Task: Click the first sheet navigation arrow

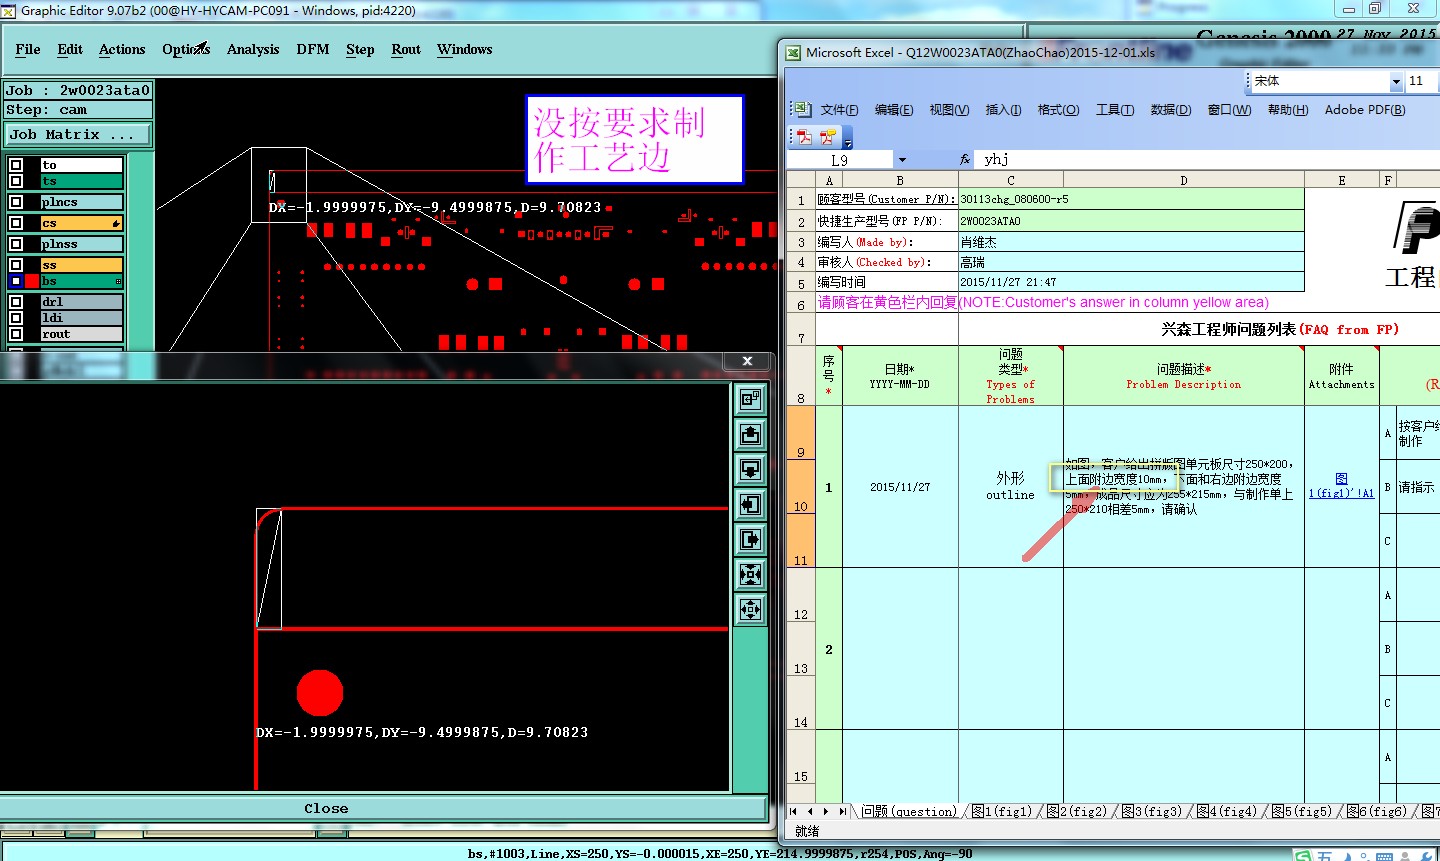Action: tap(794, 811)
